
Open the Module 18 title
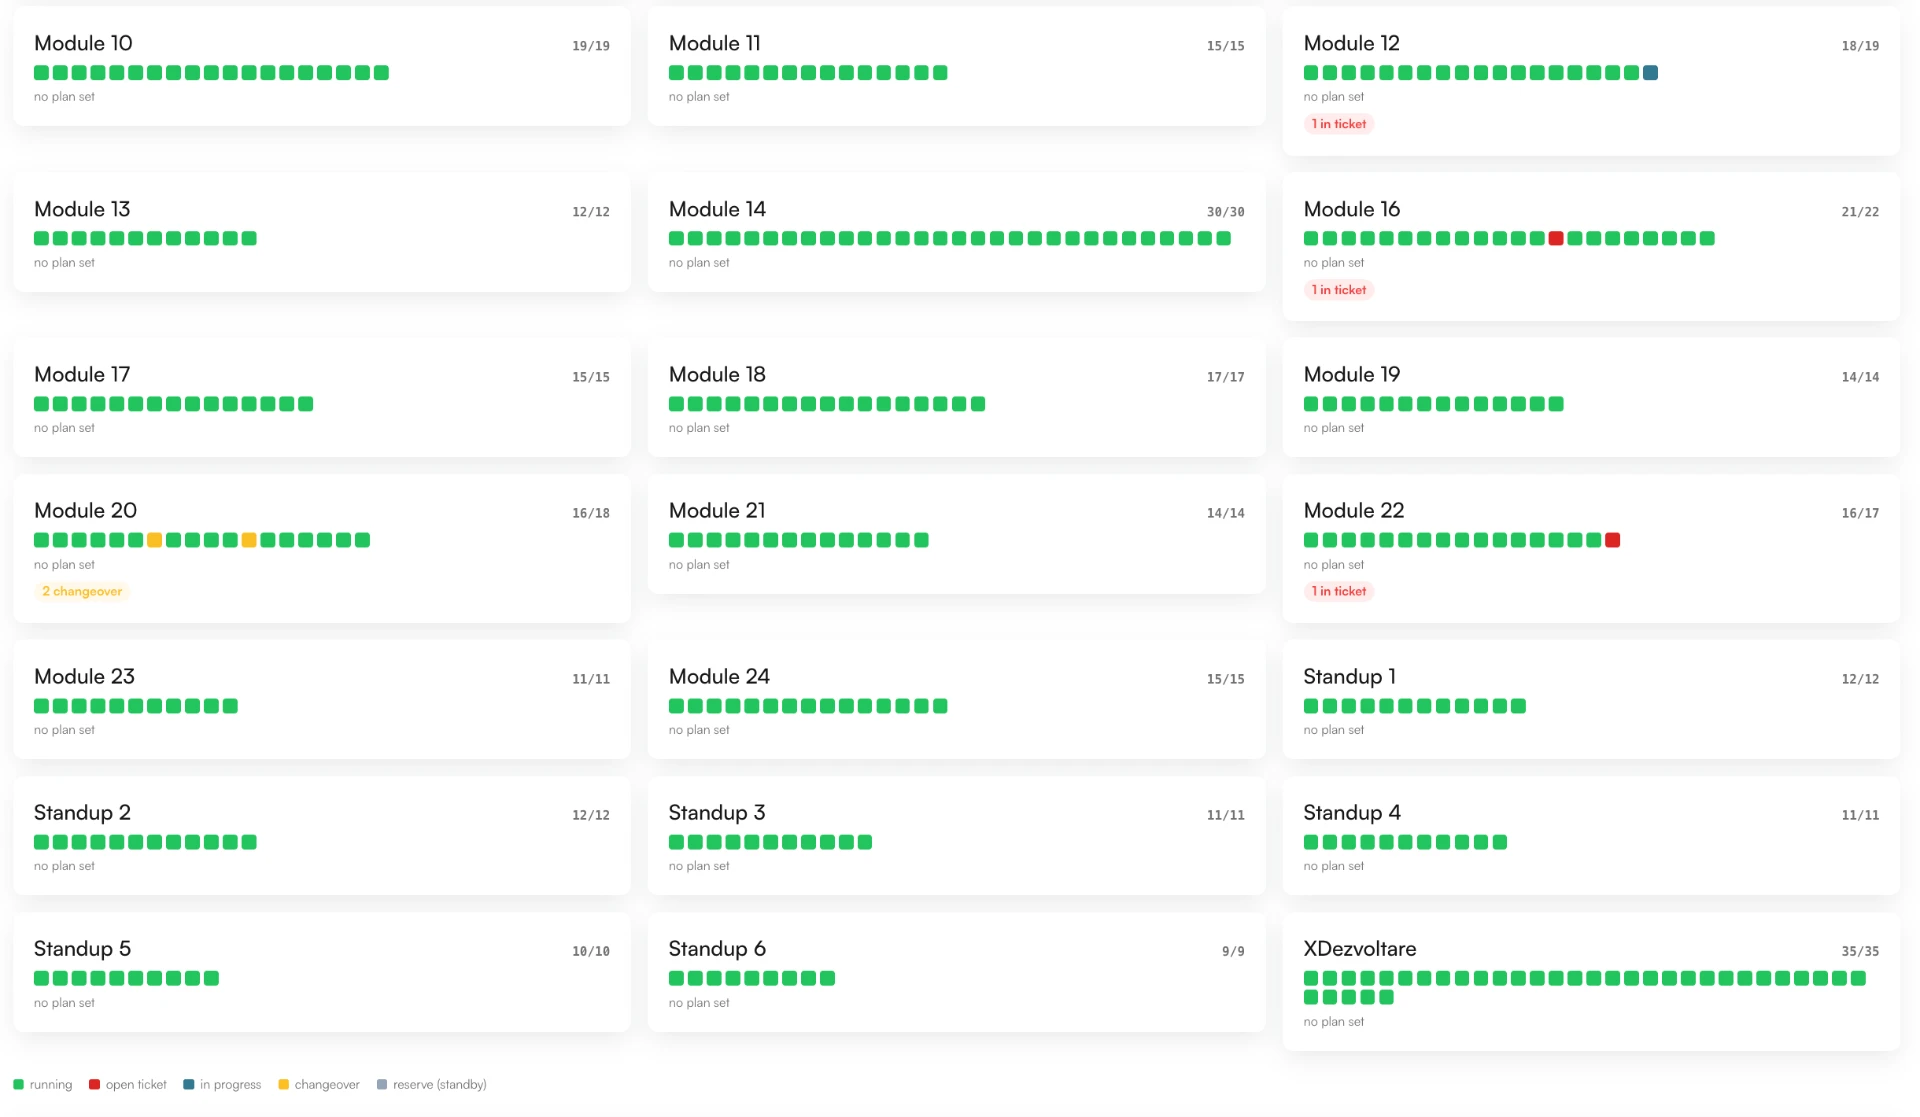point(717,374)
